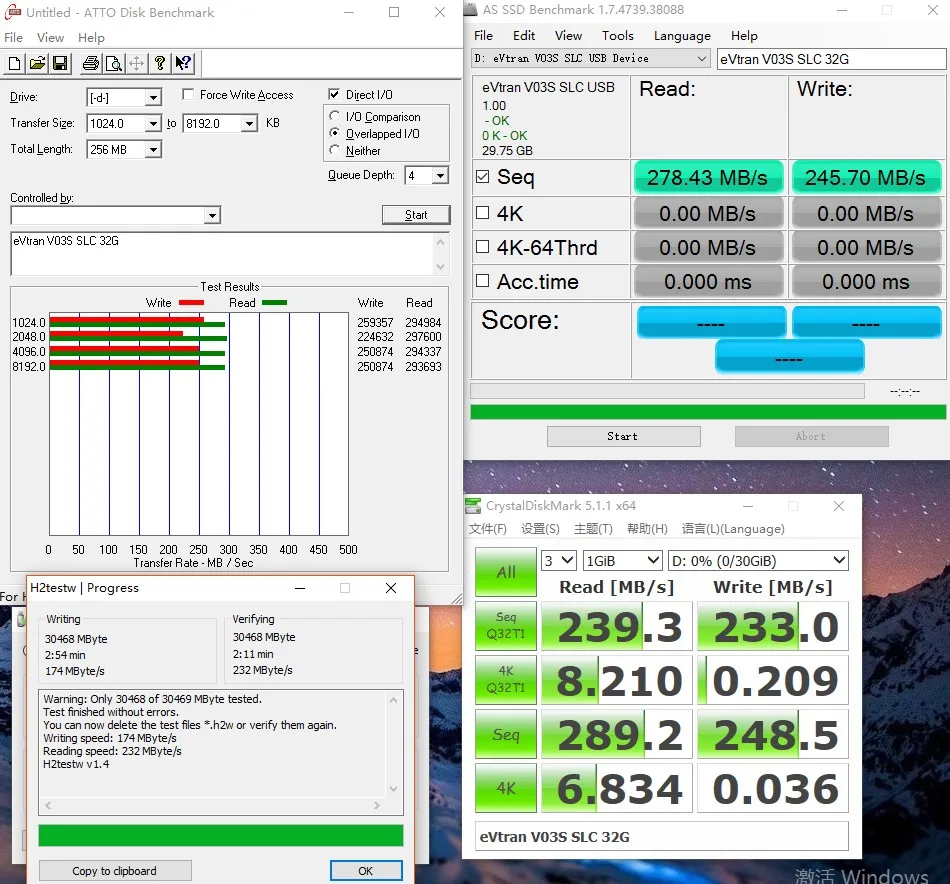
Task: Toggle the Direct I/O checkbox
Action: tap(334, 95)
